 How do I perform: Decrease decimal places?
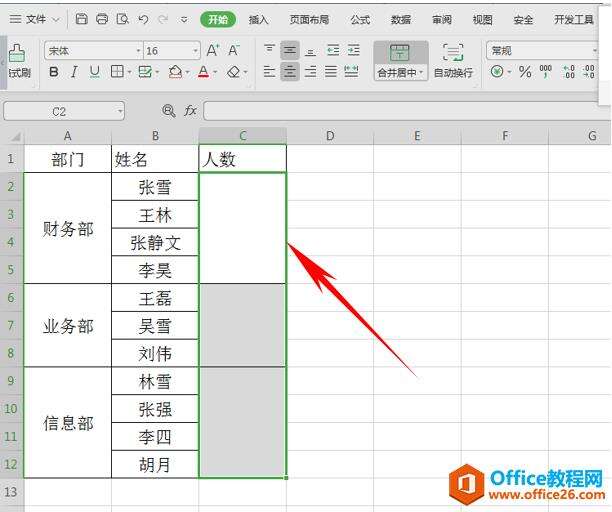pos(588,72)
